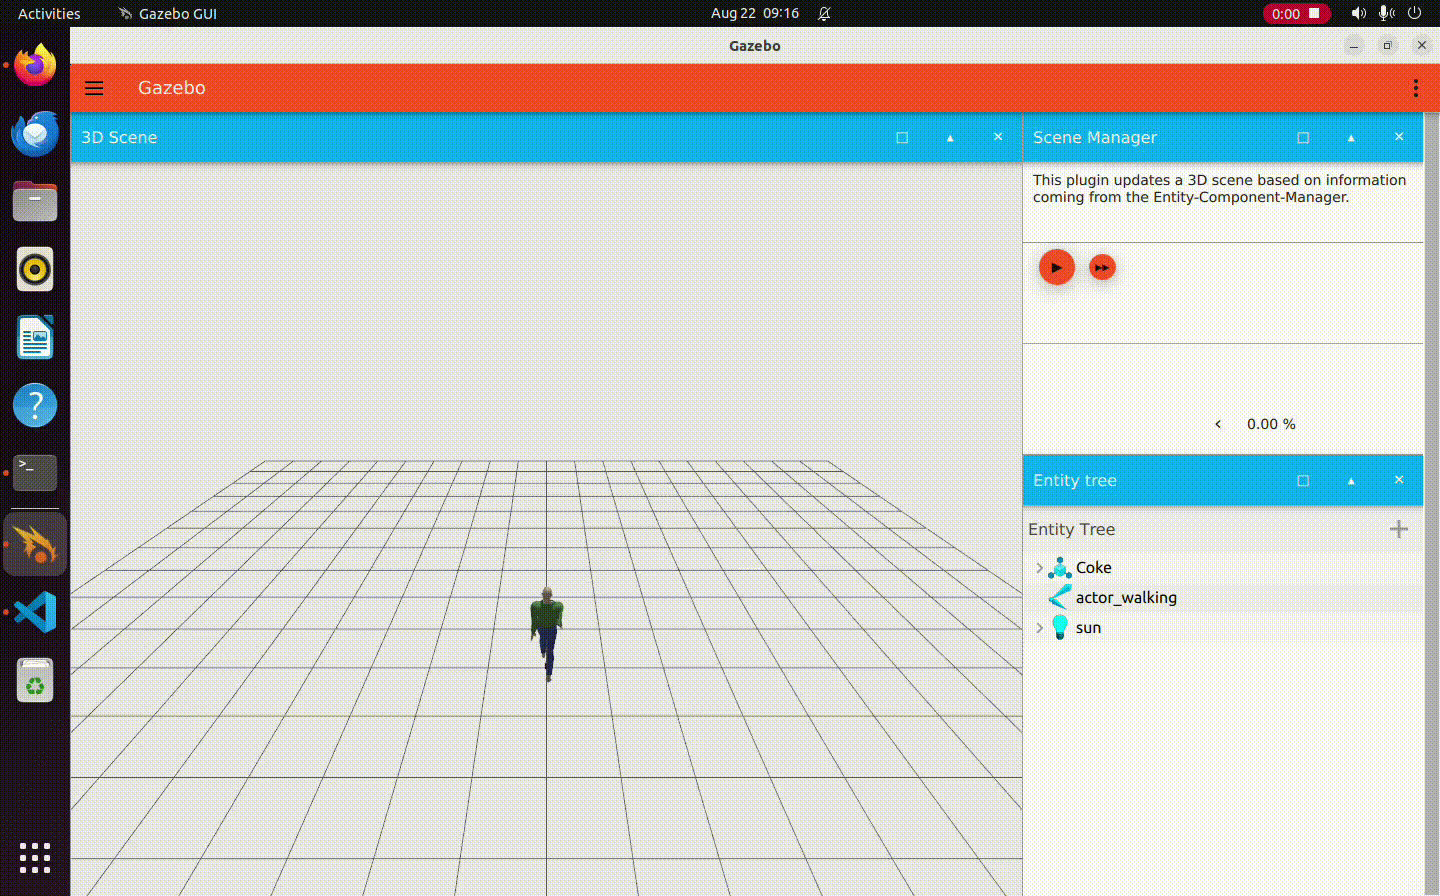Image resolution: width=1440 pixels, height=896 pixels.
Task: Click the plus icon in Entity Tree
Action: [1399, 529]
